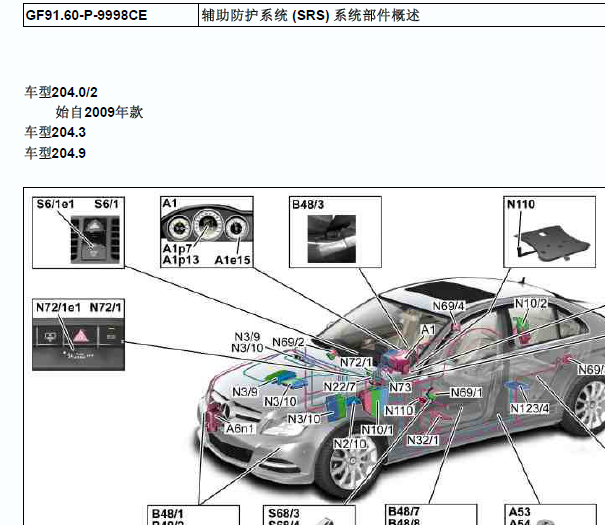
Task: Click the N3/9 label by the green module
Action: 245,392
